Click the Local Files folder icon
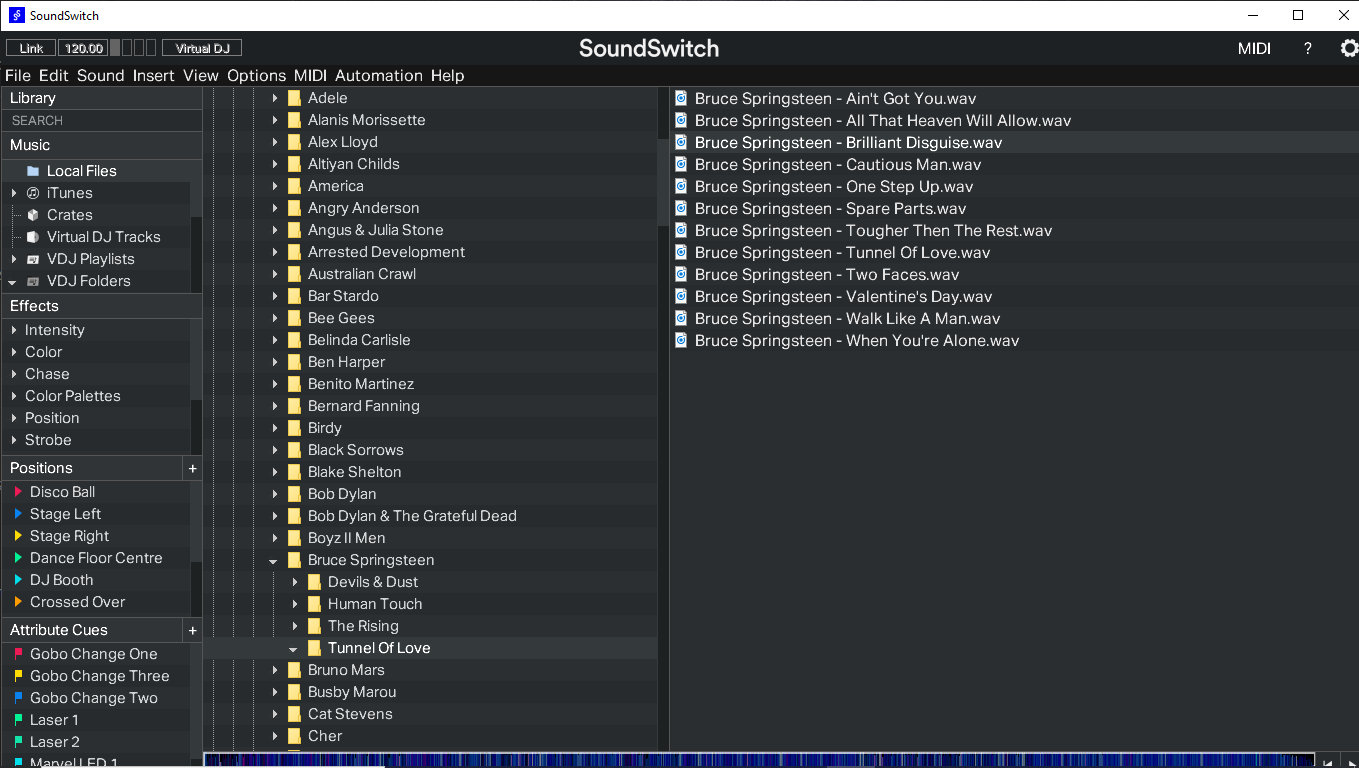The width and height of the screenshot is (1359, 768). pyautogui.click(x=33, y=171)
